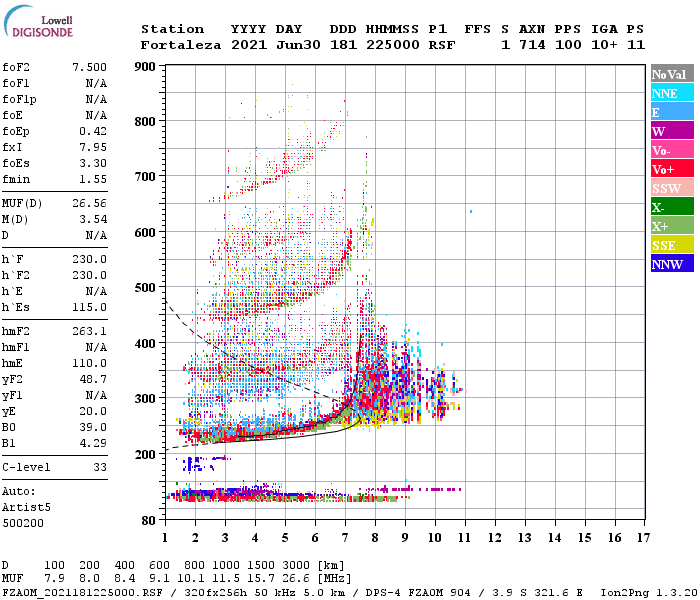Click the foF2 value 7.500

90,67
